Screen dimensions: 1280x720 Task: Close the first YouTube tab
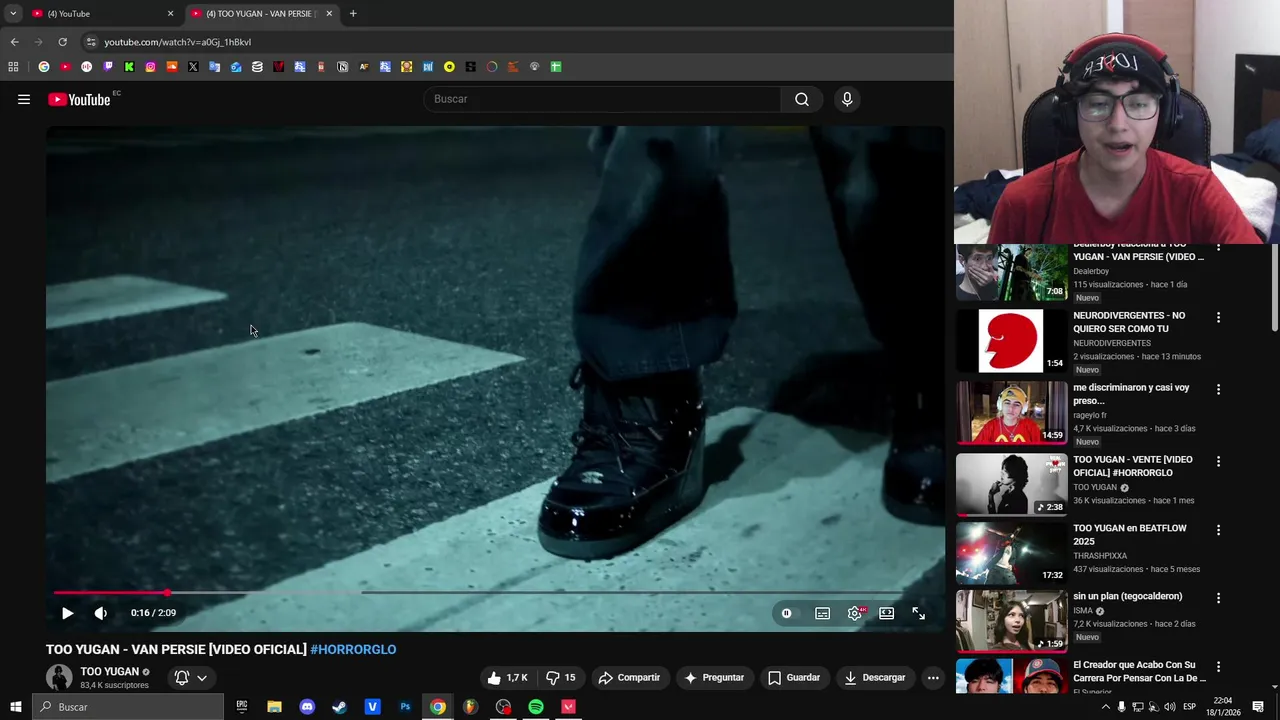pyautogui.click(x=170, y=14)
